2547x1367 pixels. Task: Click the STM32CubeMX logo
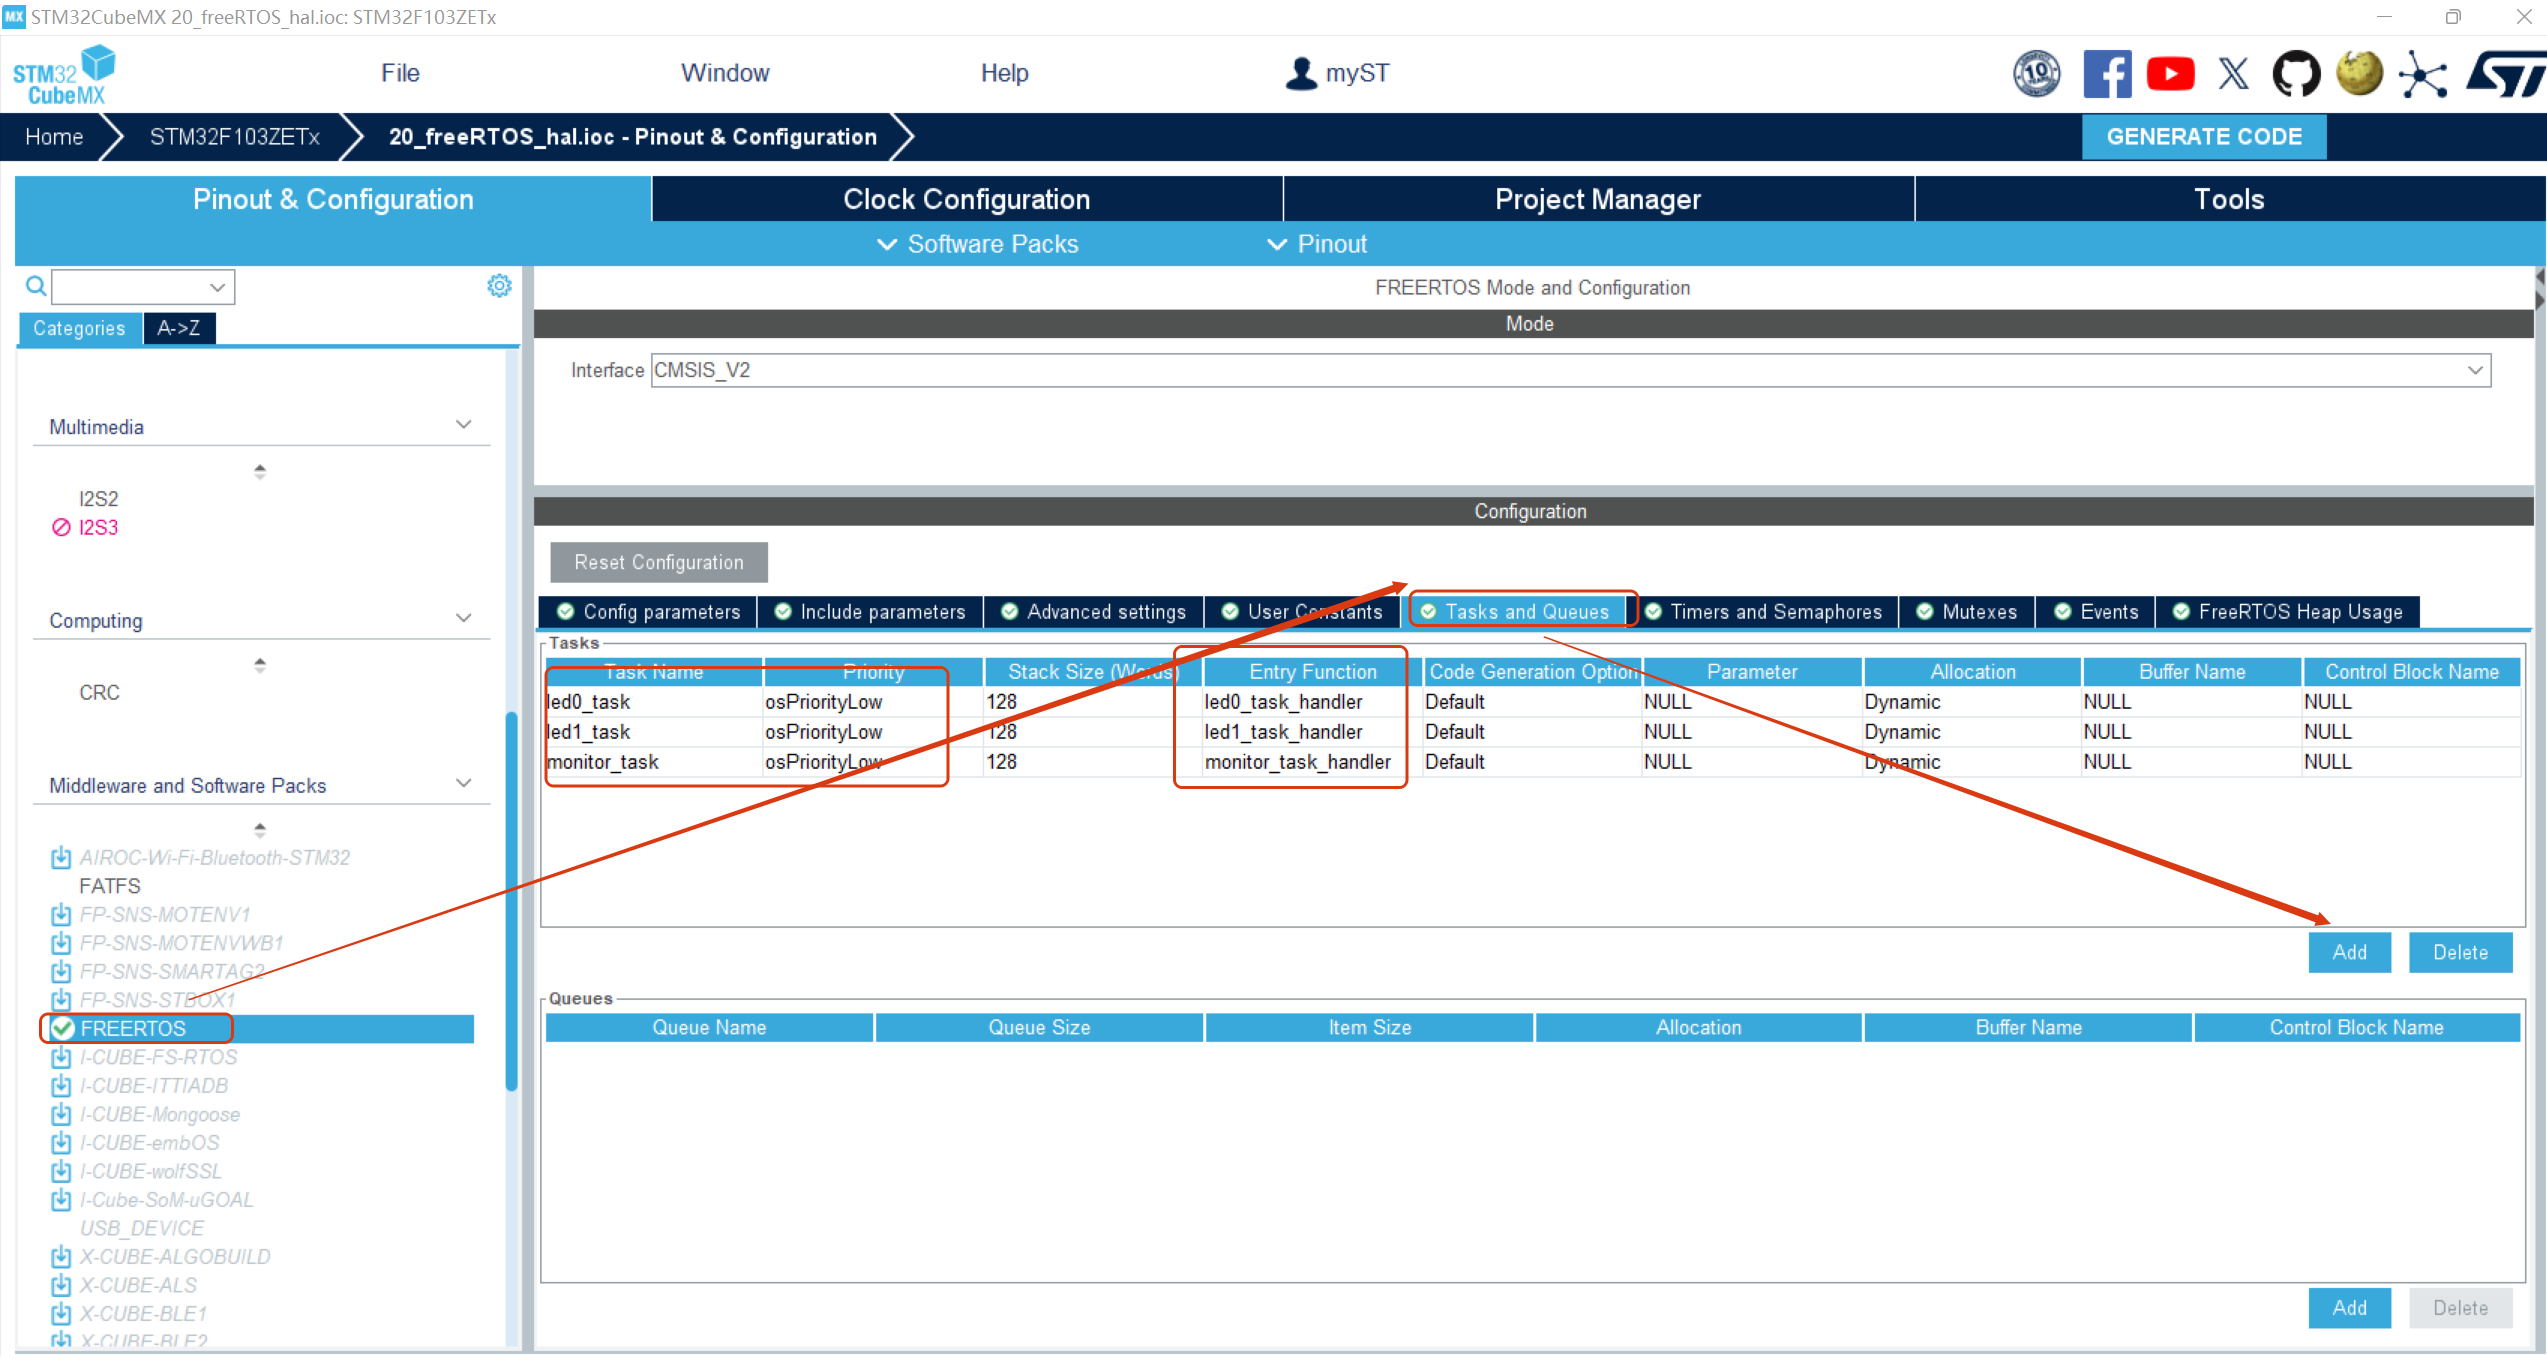point(64,74)
